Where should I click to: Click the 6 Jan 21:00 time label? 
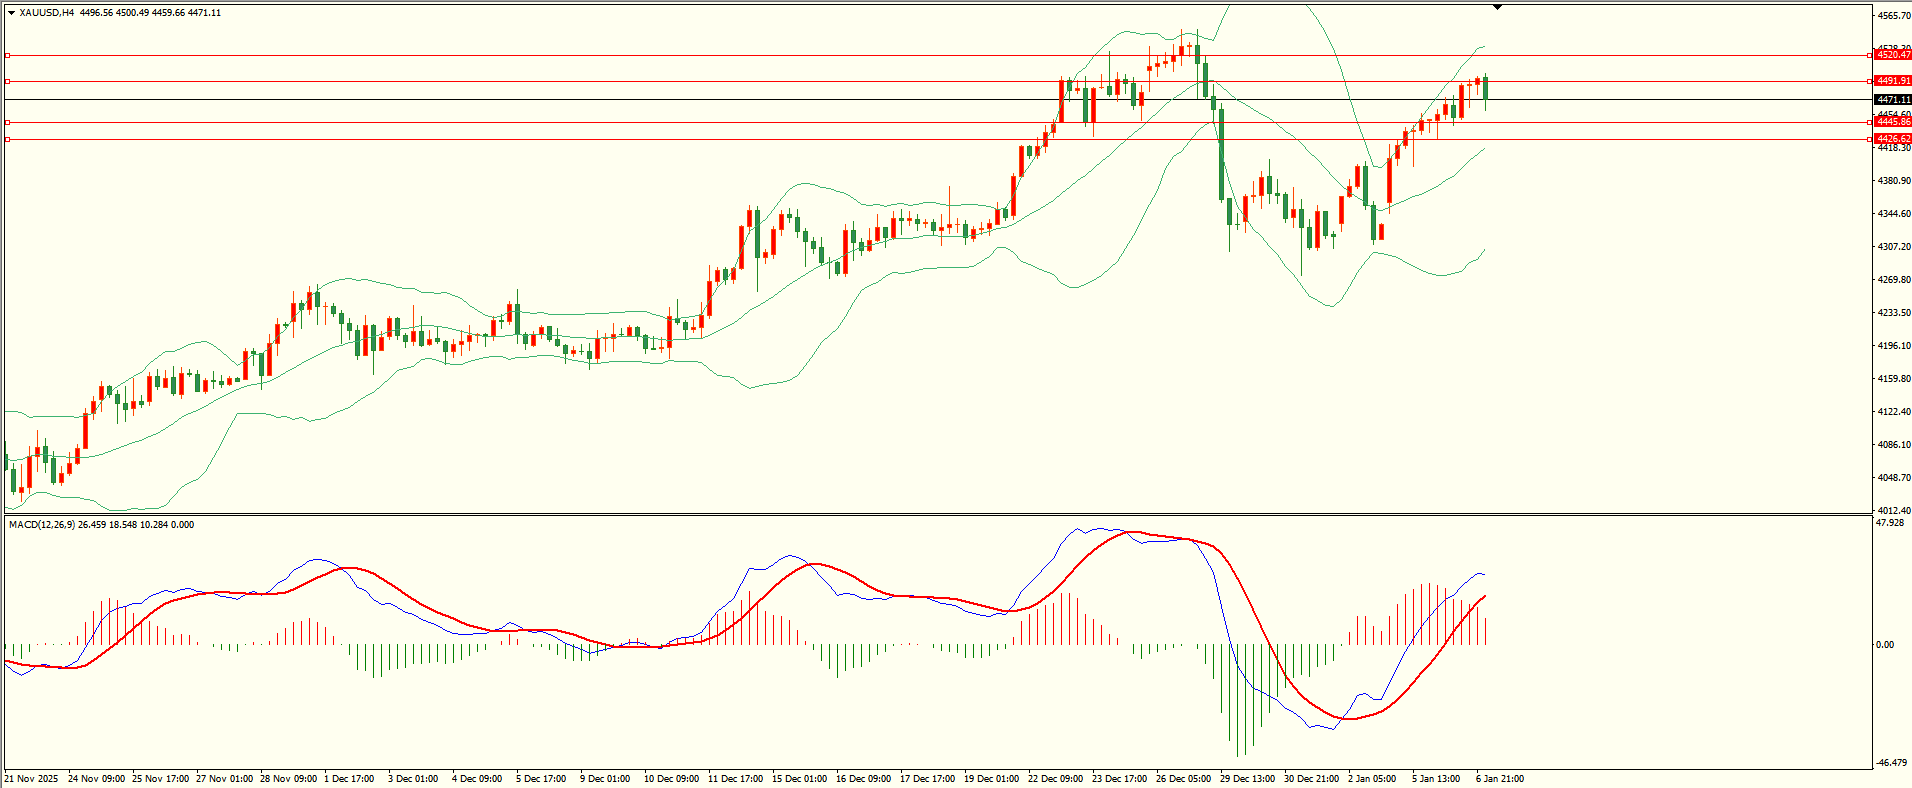click(x=1499, y=778)
